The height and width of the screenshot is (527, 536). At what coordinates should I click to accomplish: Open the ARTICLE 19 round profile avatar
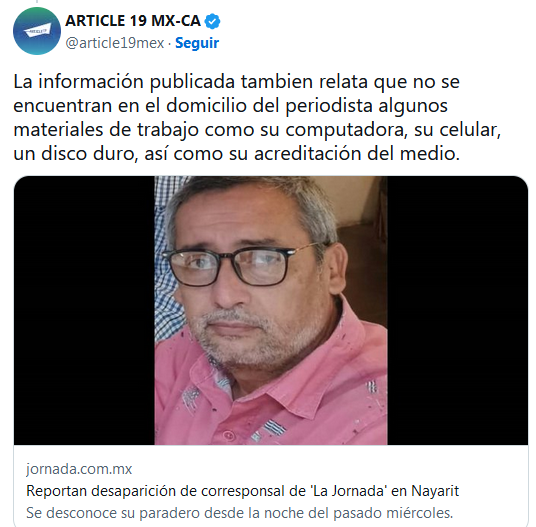point(37,31)
